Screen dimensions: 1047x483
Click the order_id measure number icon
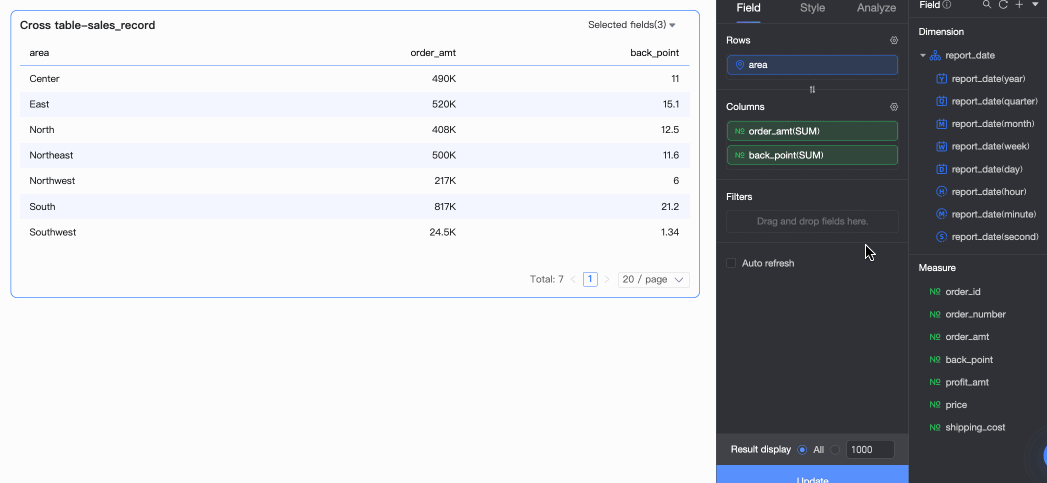coord(935,292)
